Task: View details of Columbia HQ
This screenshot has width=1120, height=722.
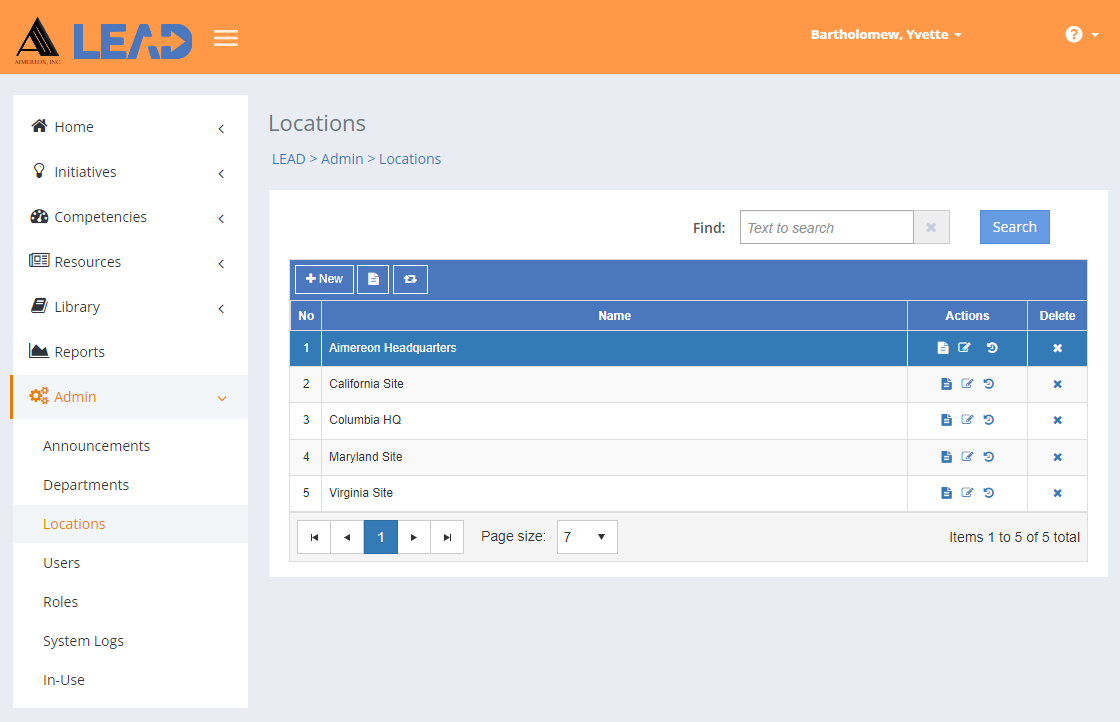Action: click(x=946, y=420)
